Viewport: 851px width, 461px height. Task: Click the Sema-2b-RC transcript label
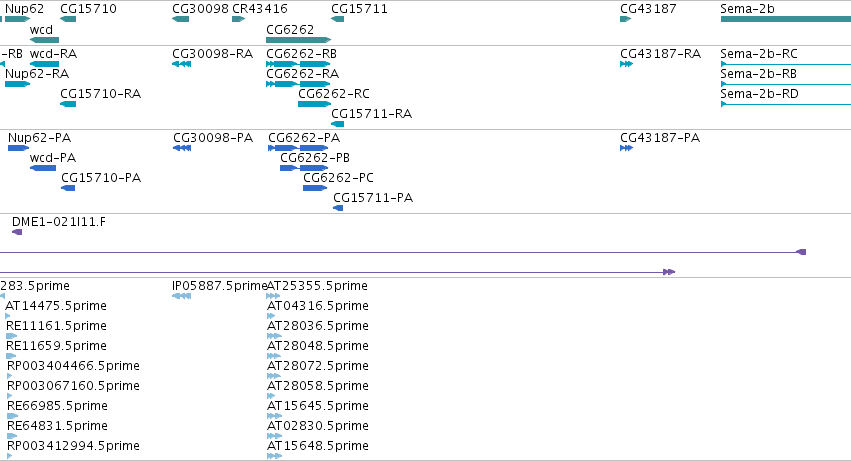[x=759, y=54]
